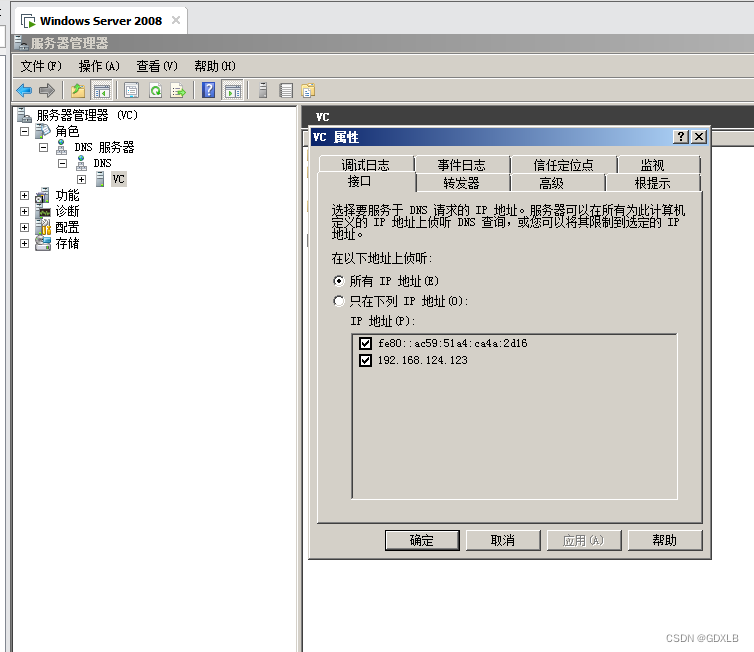Expand the 诊断 tree node

coord(25,212)
